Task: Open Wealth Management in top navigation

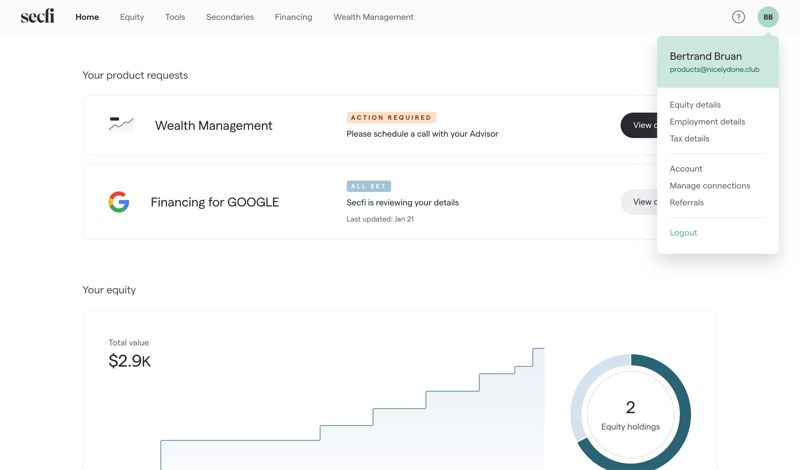Action: tap(373, 17)
